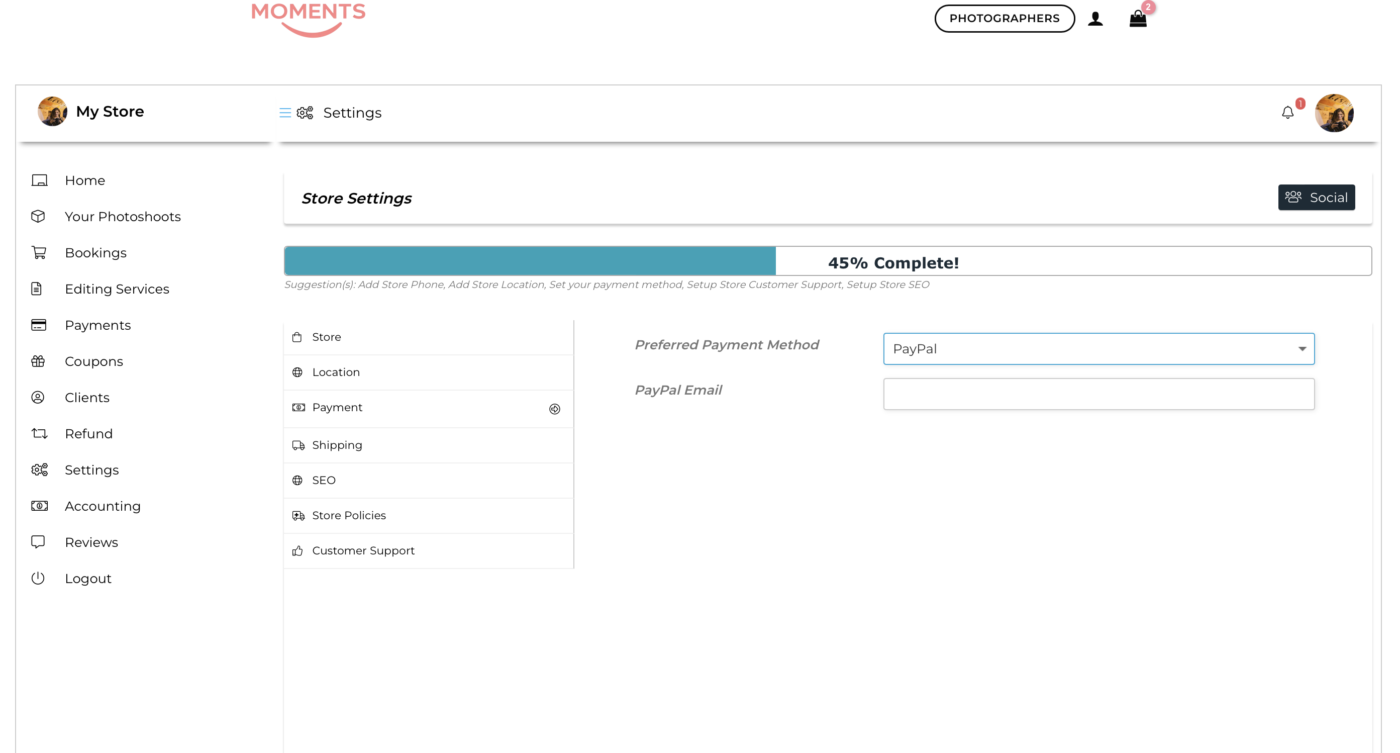Go to Your Photoshoots in sidebar
The width and height of the screenshot is (1400, 753).
(x=122, y=217)
